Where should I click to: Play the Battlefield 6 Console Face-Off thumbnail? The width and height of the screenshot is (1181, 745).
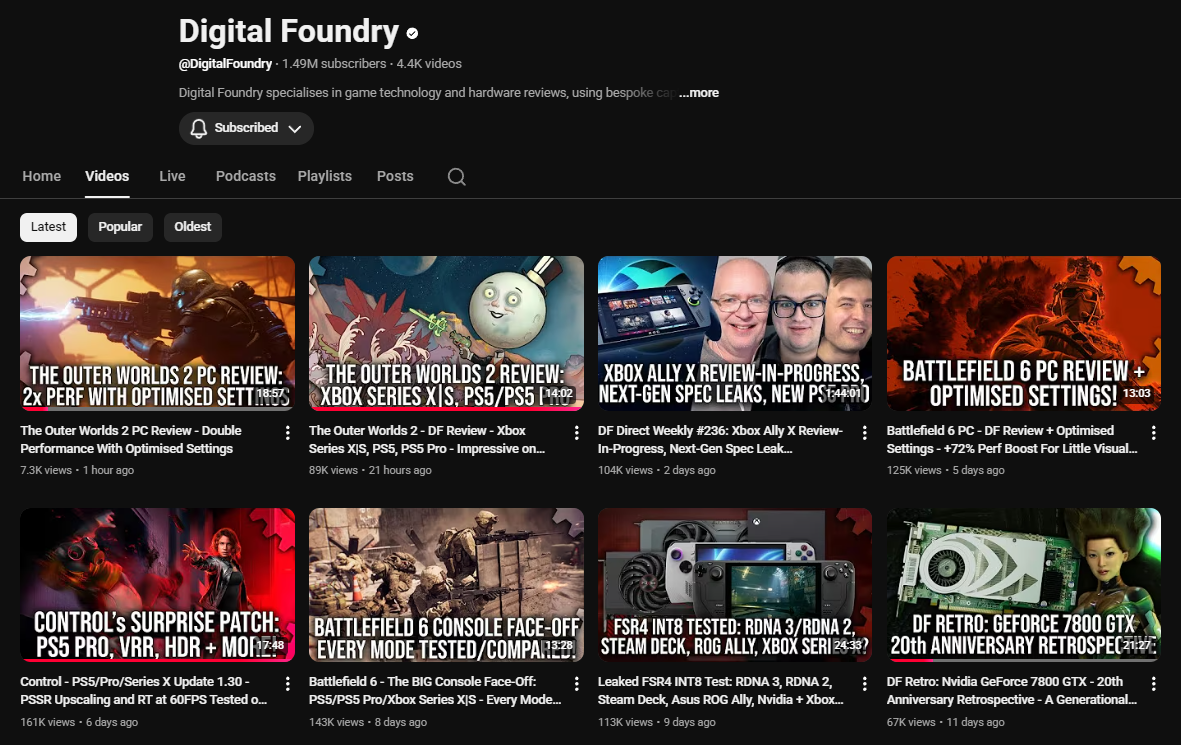click(446, 585)
